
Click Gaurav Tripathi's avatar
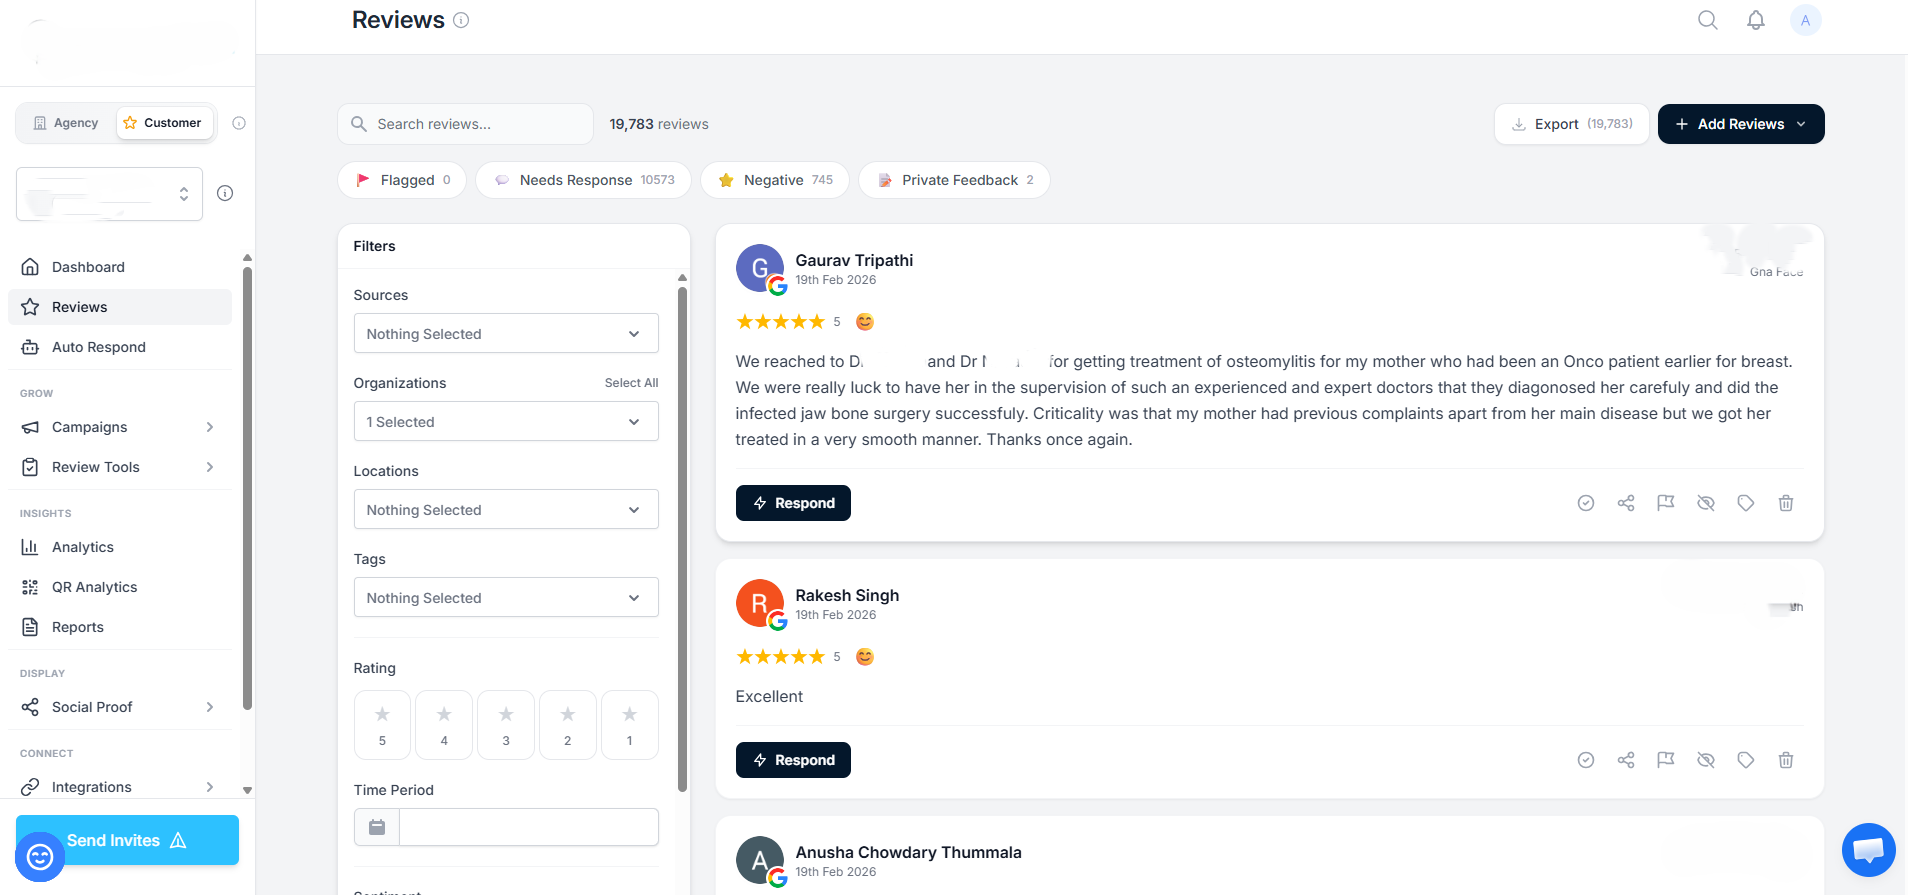tap(760, 268)
